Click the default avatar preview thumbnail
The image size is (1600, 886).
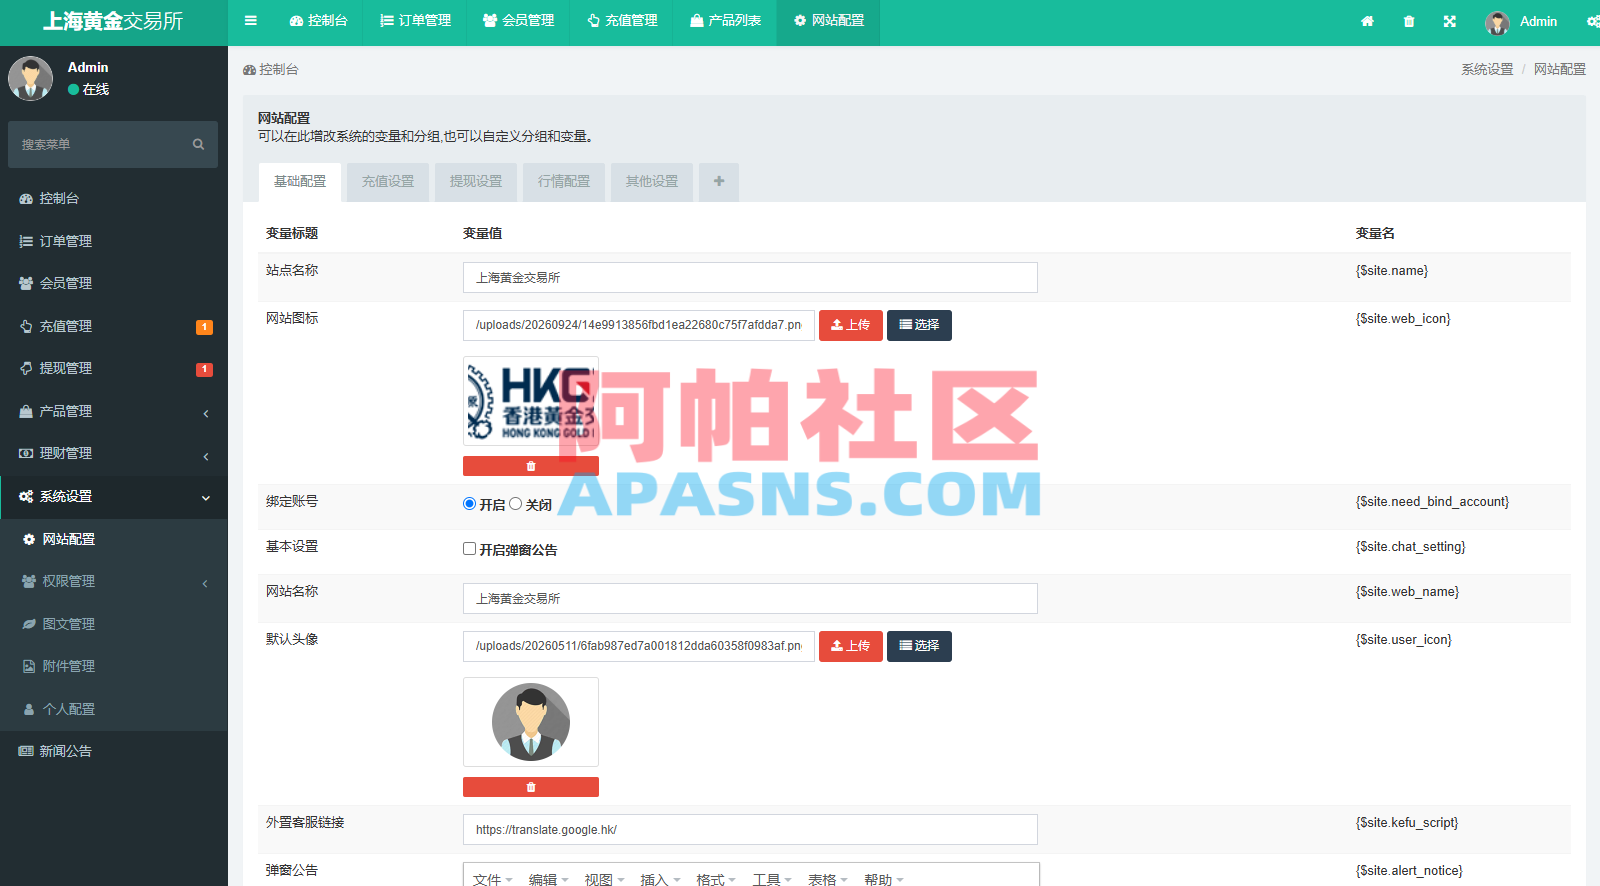[x=531, y=722]
